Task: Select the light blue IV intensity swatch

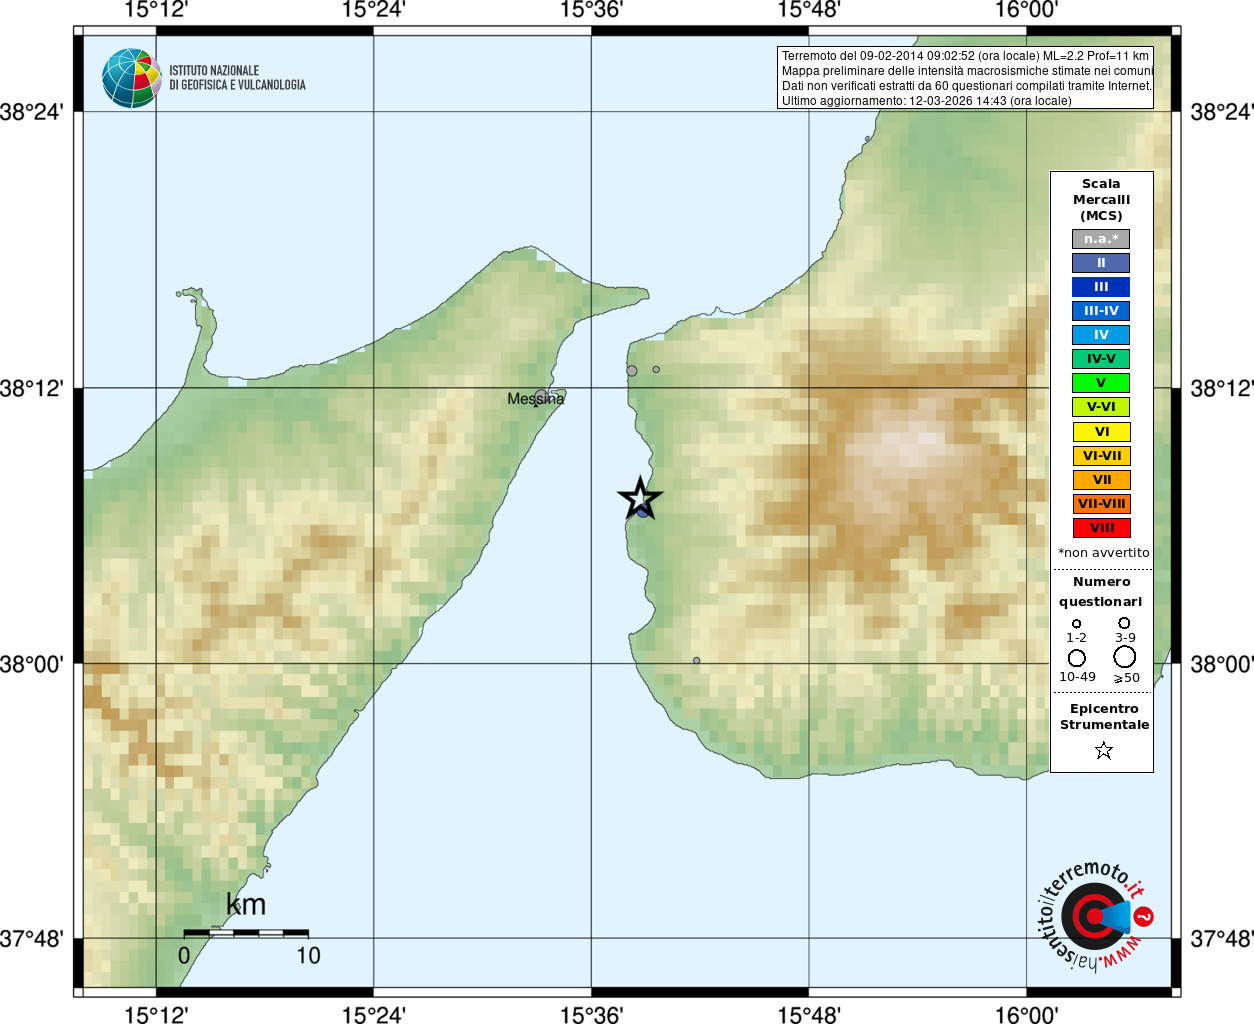Action: point(1101,335)
